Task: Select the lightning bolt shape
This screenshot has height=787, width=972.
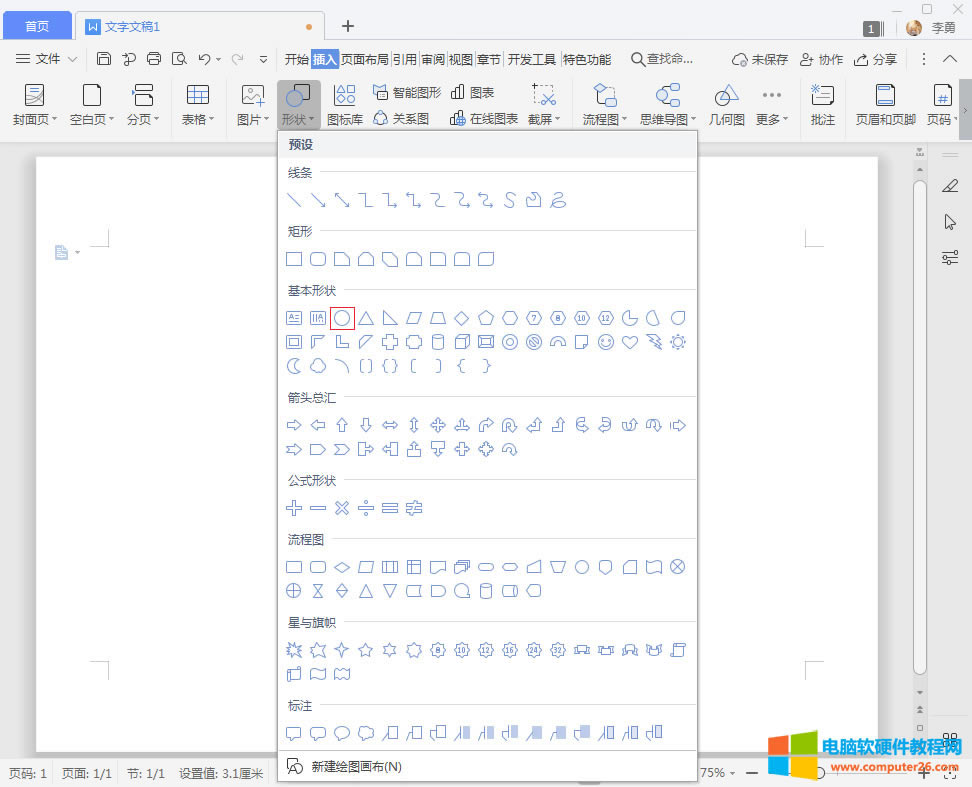Action: (x=654, y=342)
